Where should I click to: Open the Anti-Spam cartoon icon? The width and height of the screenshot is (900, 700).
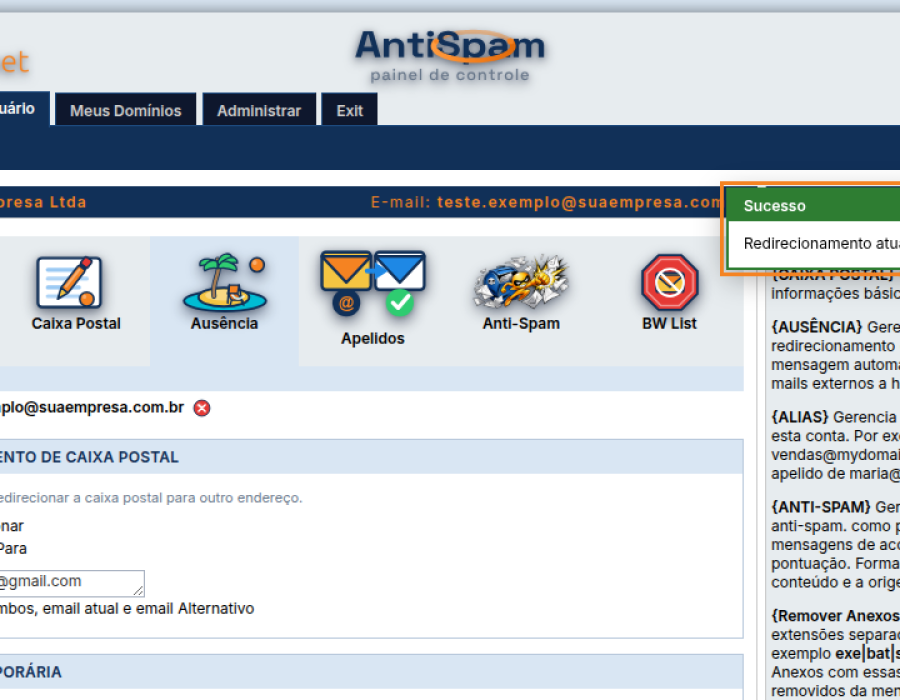coord(521,282)
